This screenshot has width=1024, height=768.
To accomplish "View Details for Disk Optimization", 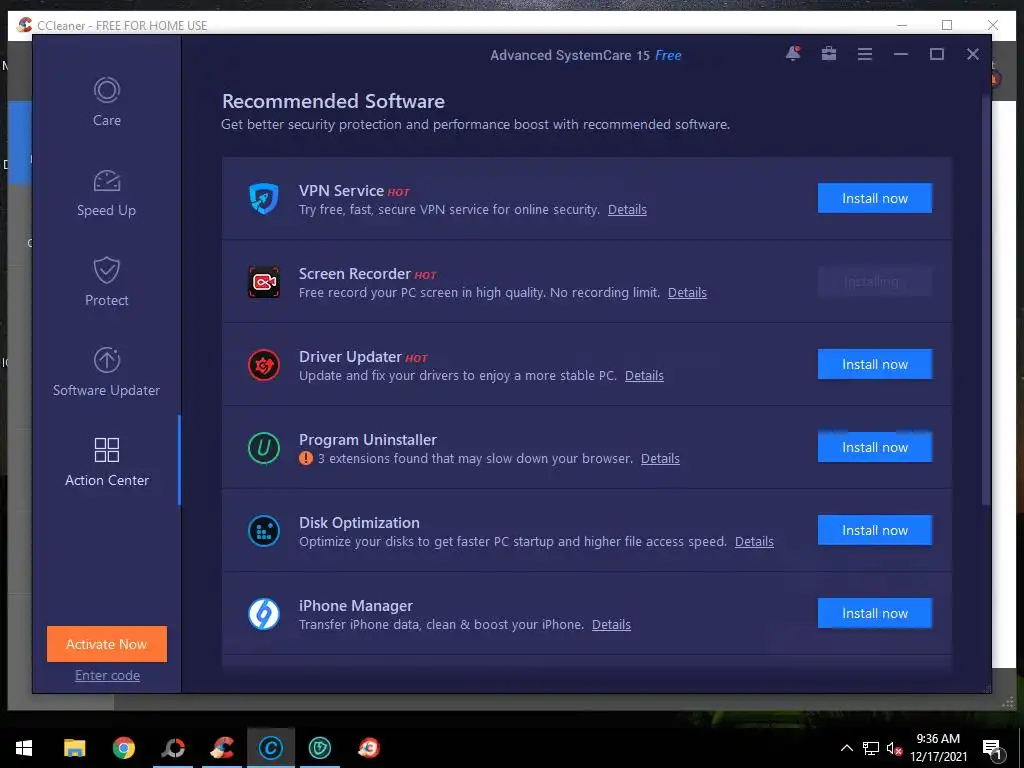I will tap(754, 541).
